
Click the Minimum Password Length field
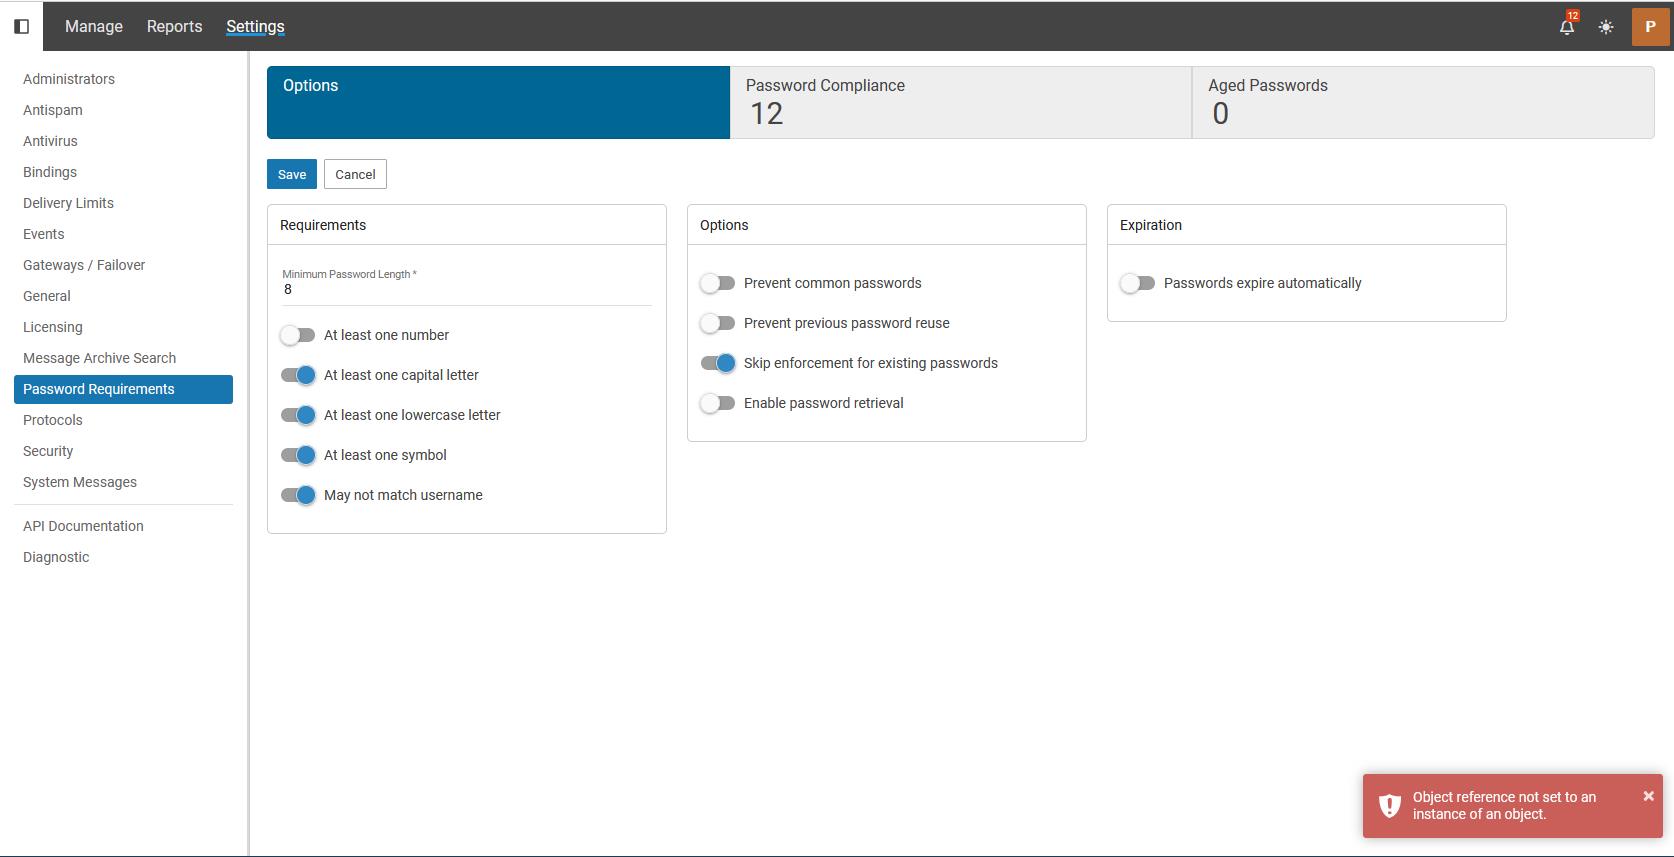466,290
